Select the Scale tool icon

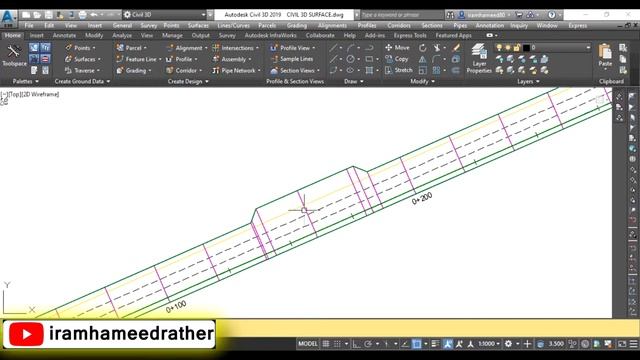click(422, 70)
